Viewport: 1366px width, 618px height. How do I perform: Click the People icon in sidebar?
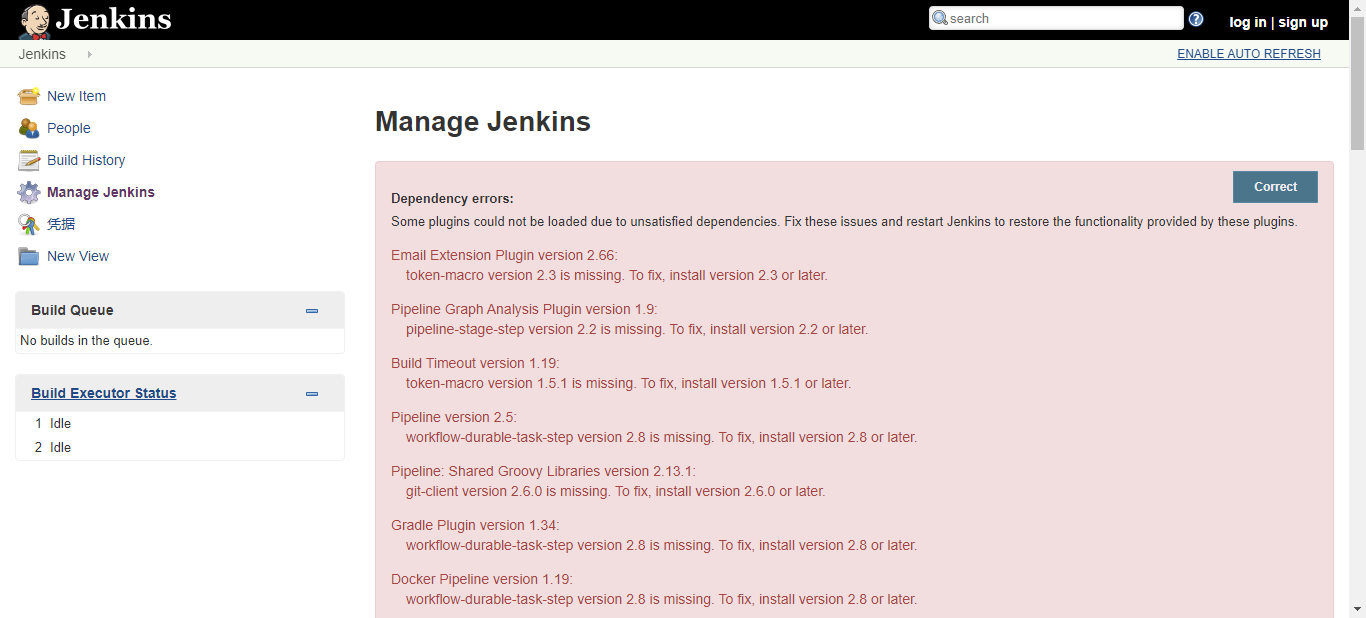click(29, 128)
